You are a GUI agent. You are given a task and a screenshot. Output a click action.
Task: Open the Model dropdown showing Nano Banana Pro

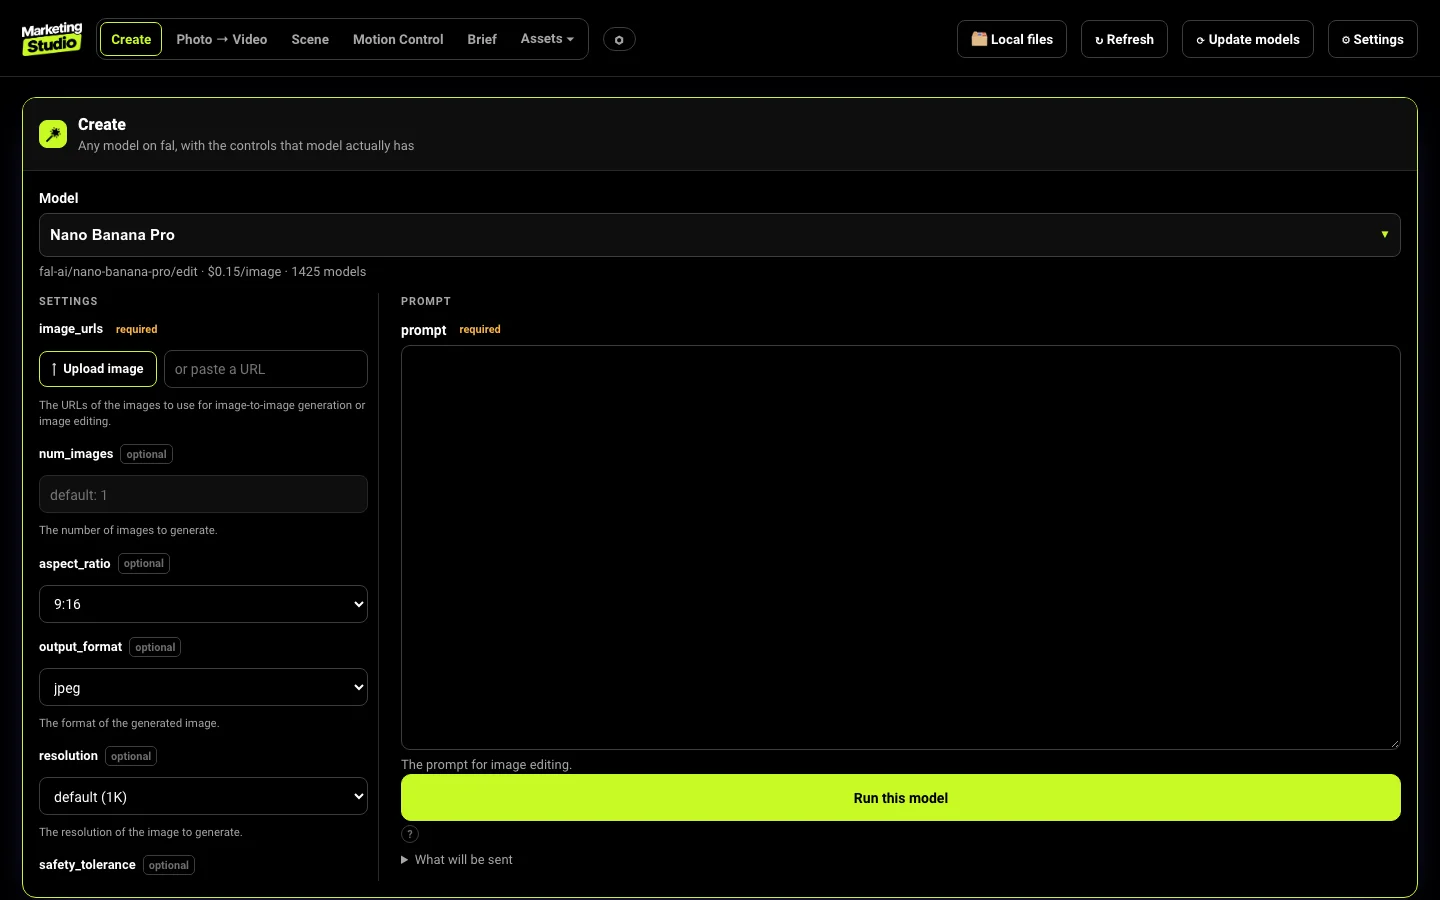pyautogui.click(x=720, y=235)
